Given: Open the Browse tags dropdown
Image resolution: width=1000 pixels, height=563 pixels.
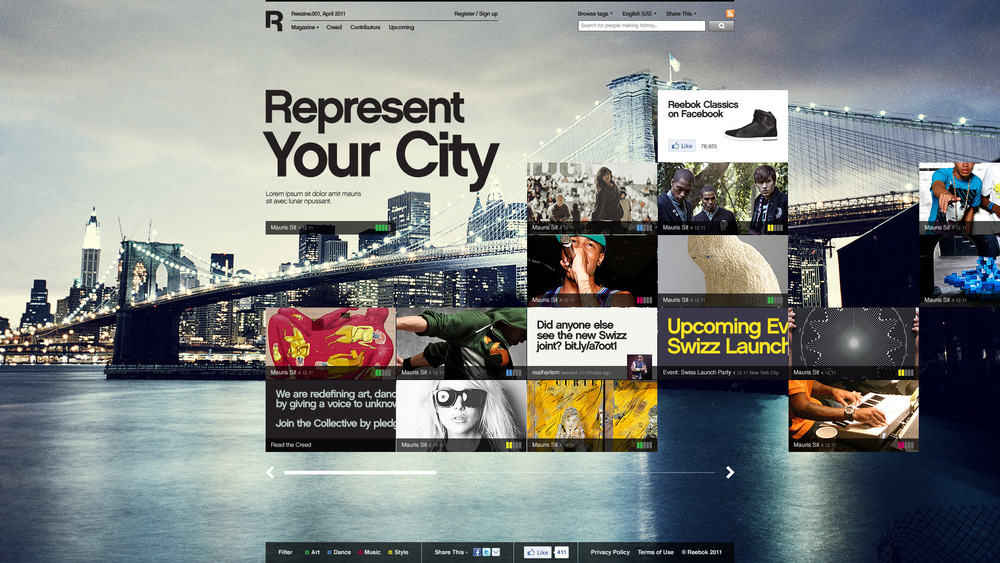Looking at the screenshot, I should (594, 13).
